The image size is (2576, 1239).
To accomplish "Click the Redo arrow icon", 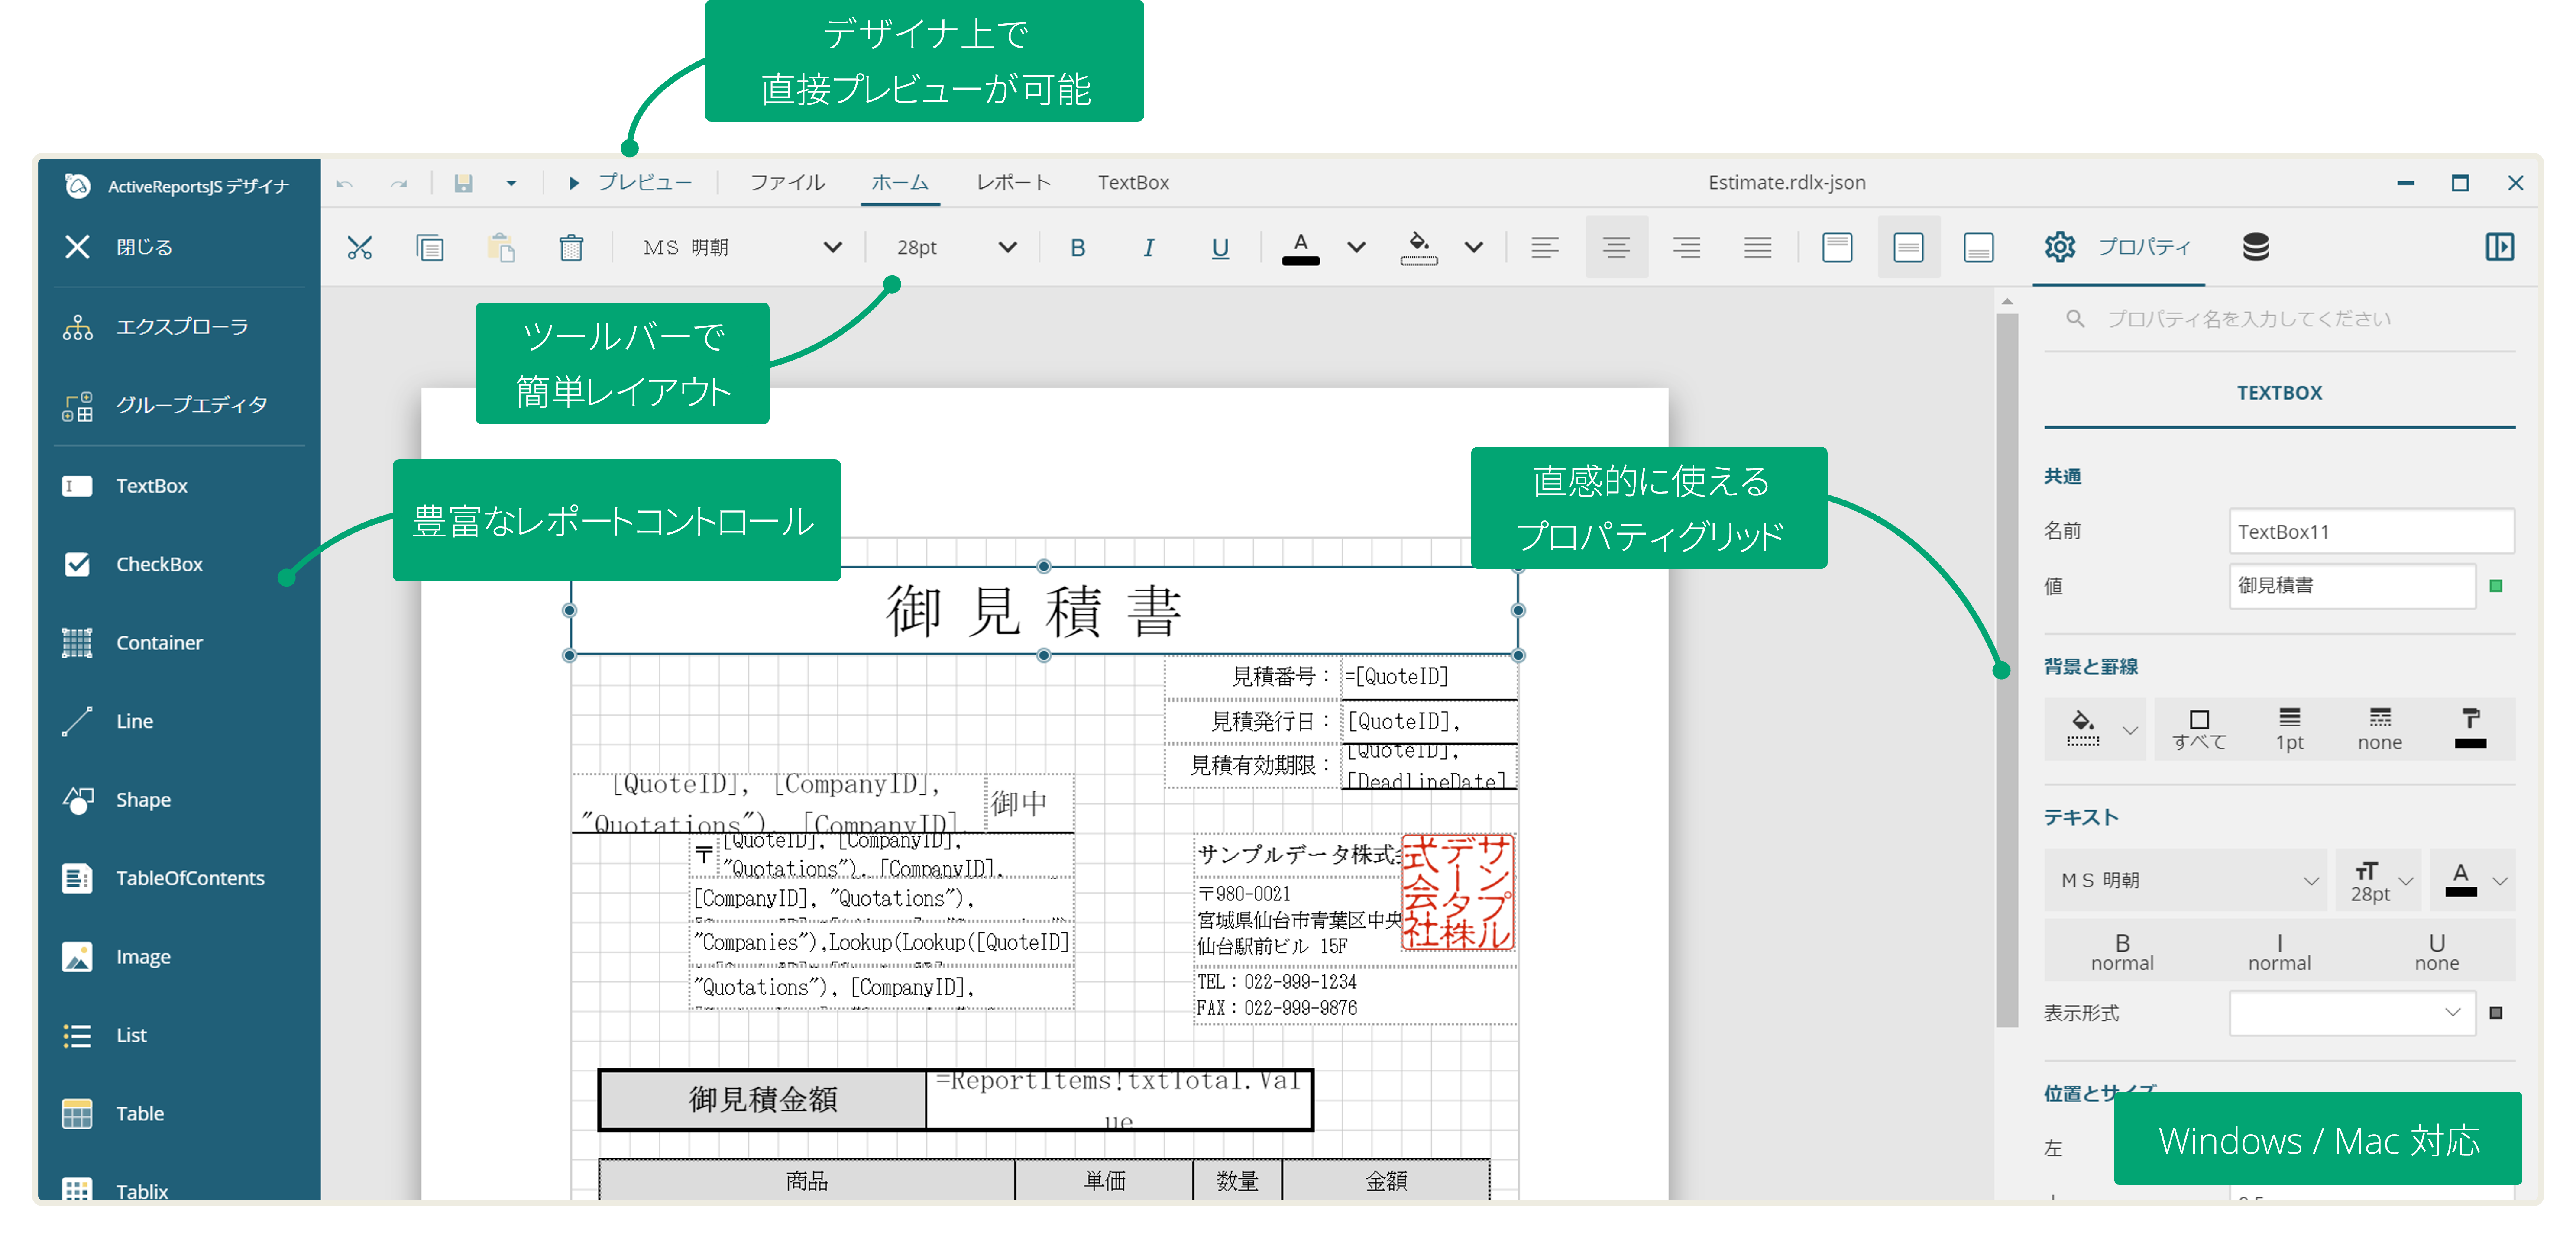I will 399,183.
